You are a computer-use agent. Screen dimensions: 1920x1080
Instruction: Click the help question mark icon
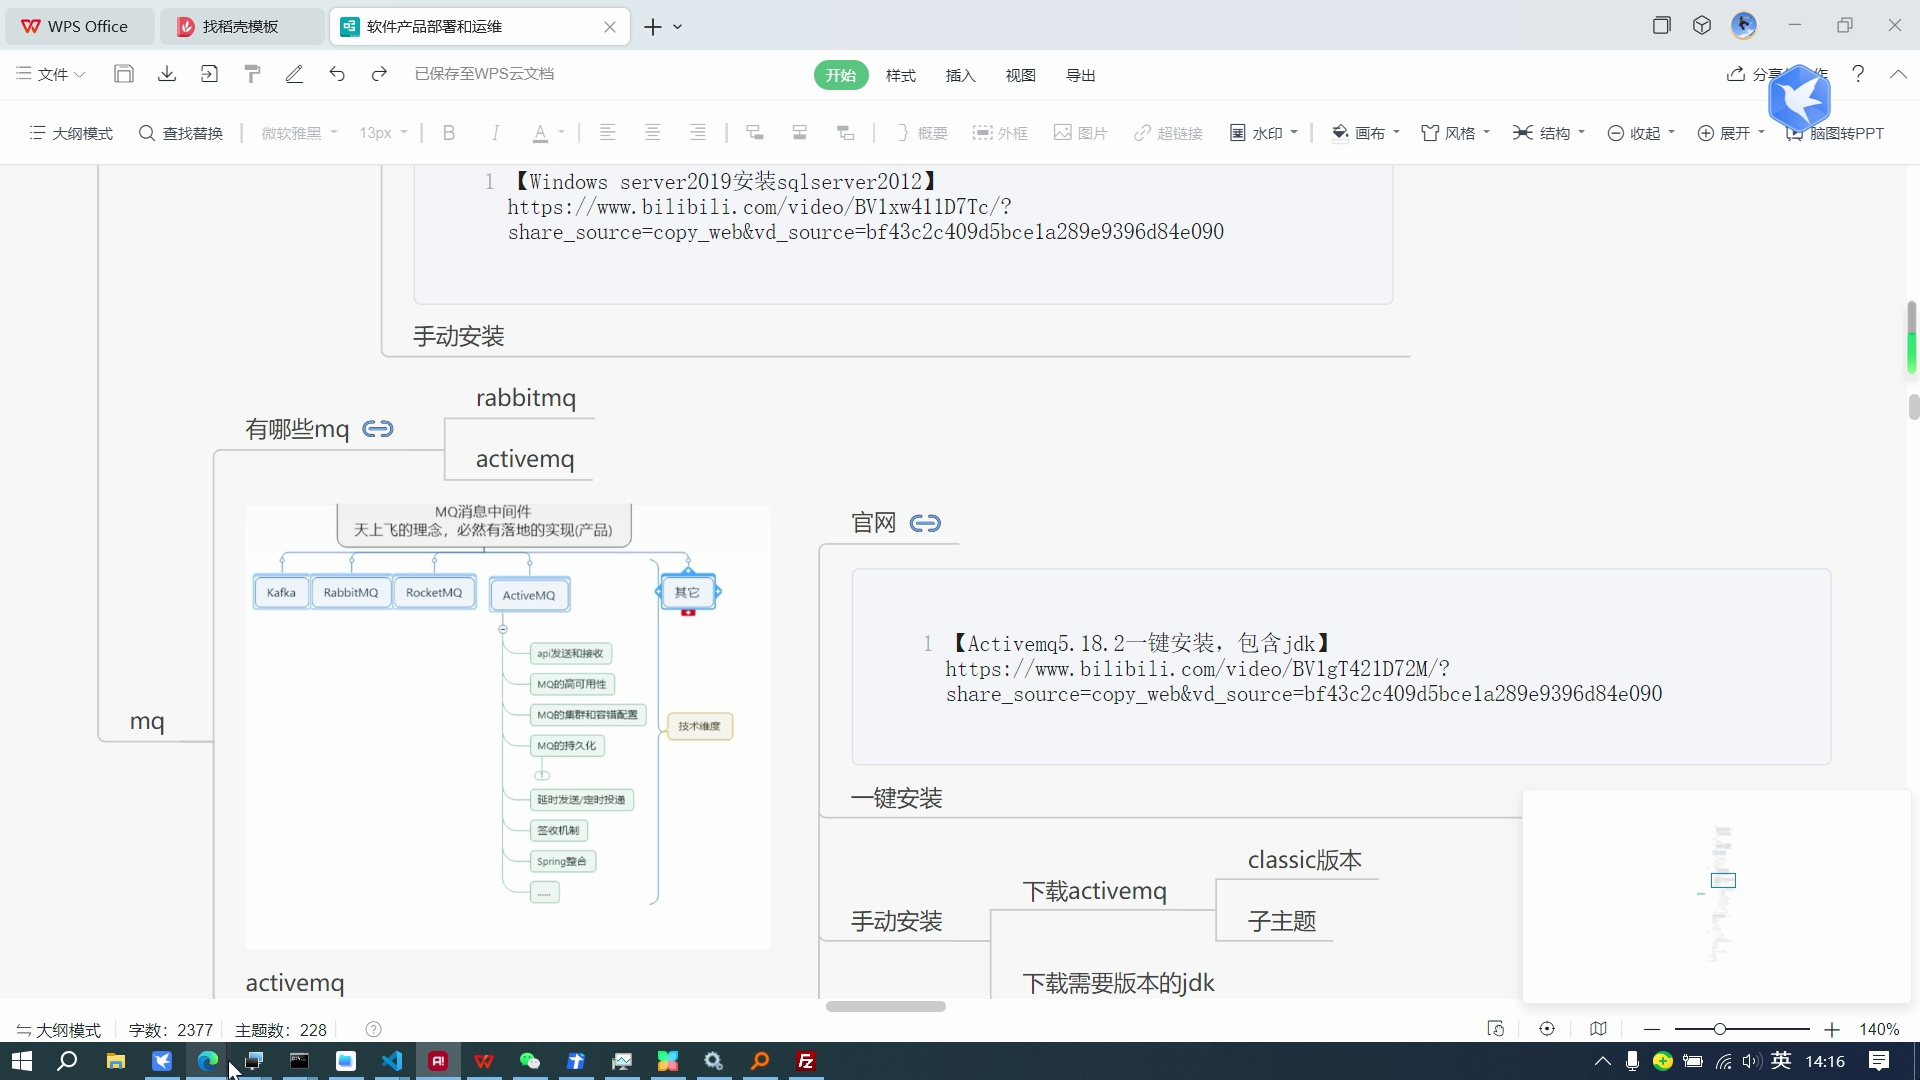click(1858, 74)
